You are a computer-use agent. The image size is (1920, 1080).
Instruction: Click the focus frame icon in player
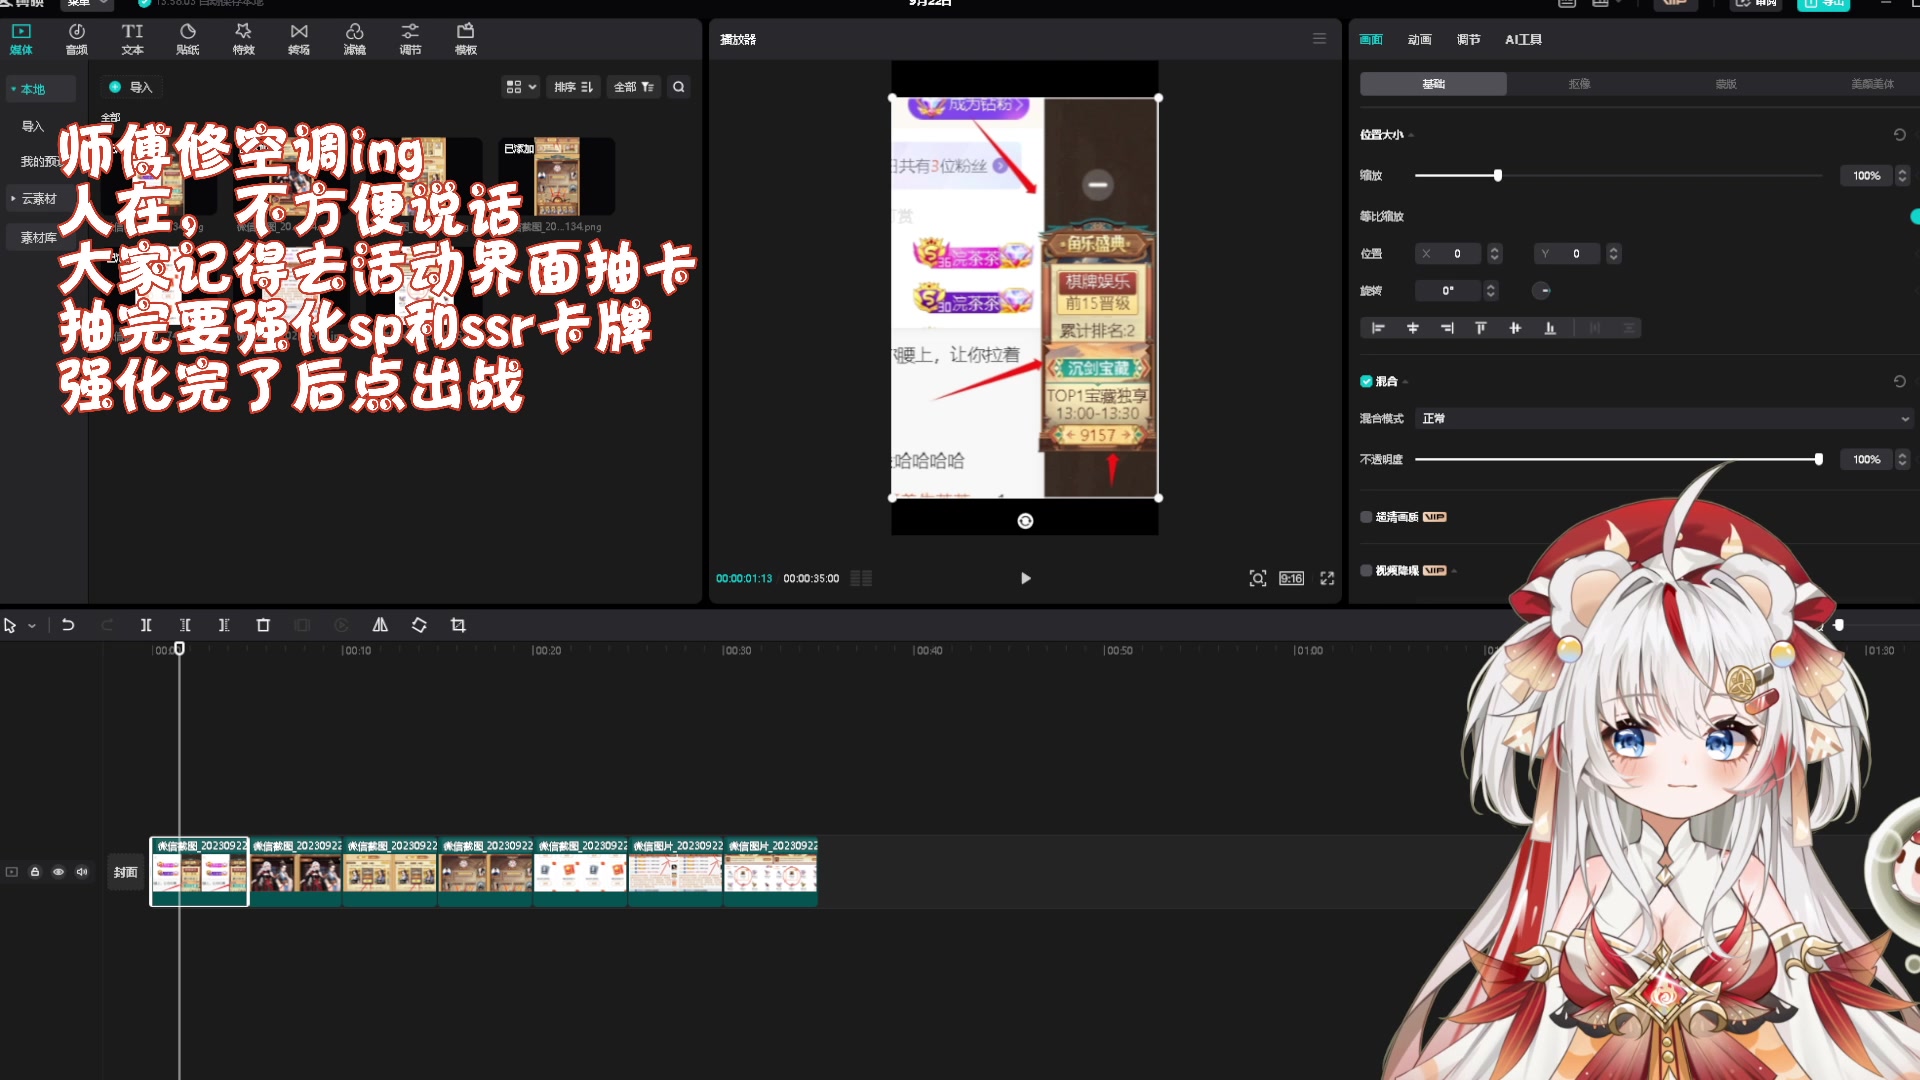coord(1258,578)
